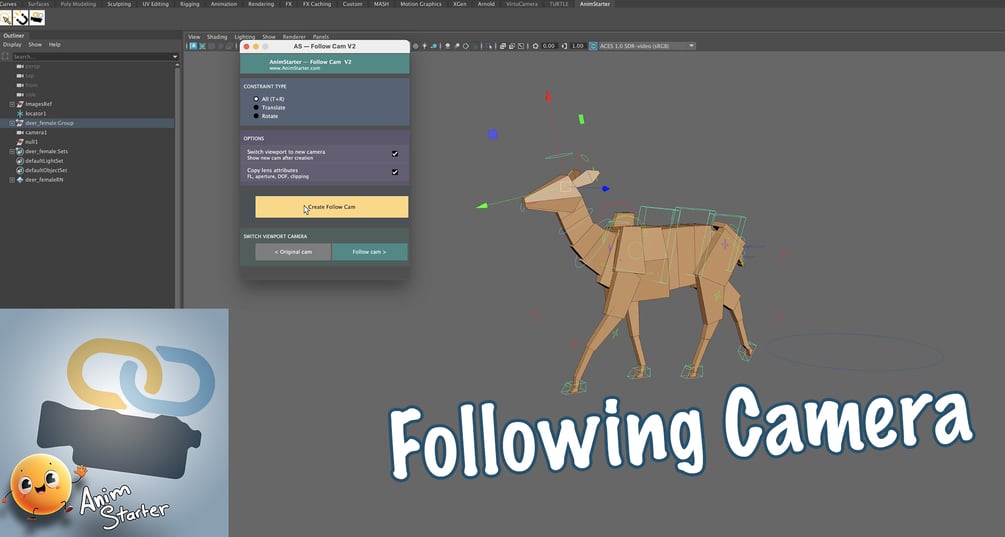Click the gamma value field 1.00
The height and width of the screenshot is (537, 1005).
click(577, 46)
